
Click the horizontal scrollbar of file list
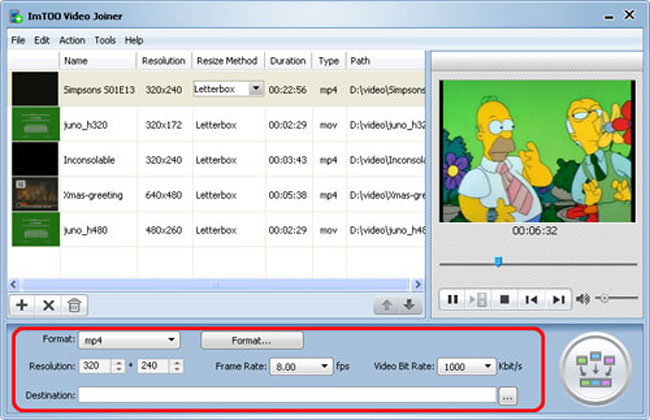point(215,284)
